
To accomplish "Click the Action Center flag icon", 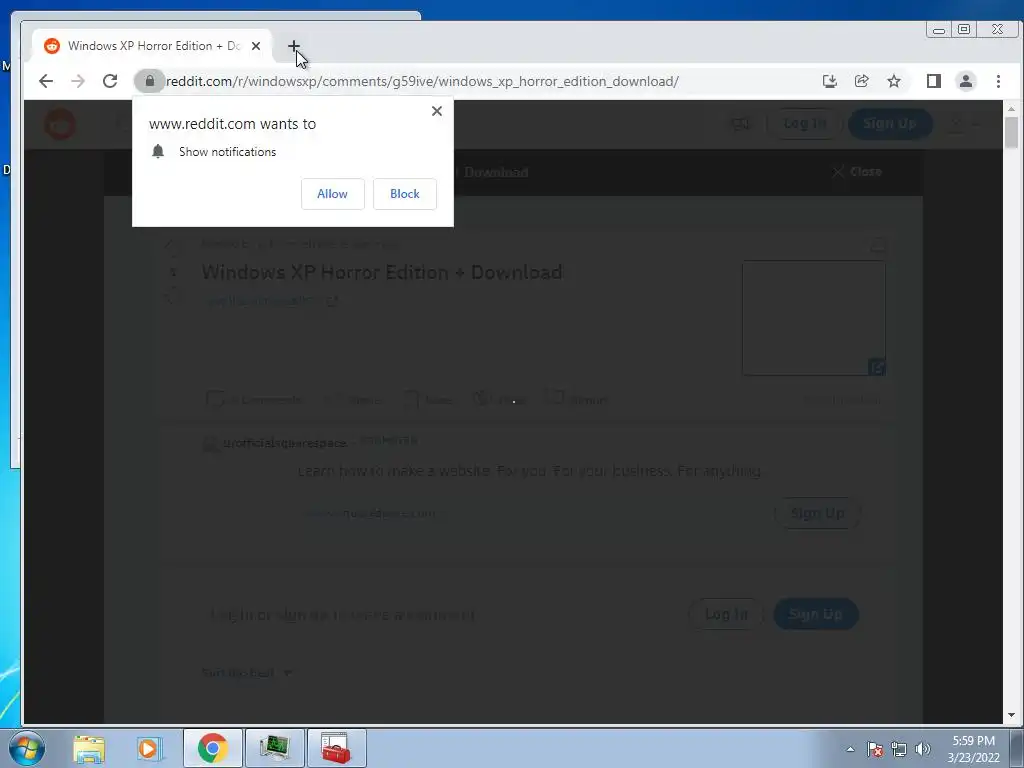I will pos(875,749).
